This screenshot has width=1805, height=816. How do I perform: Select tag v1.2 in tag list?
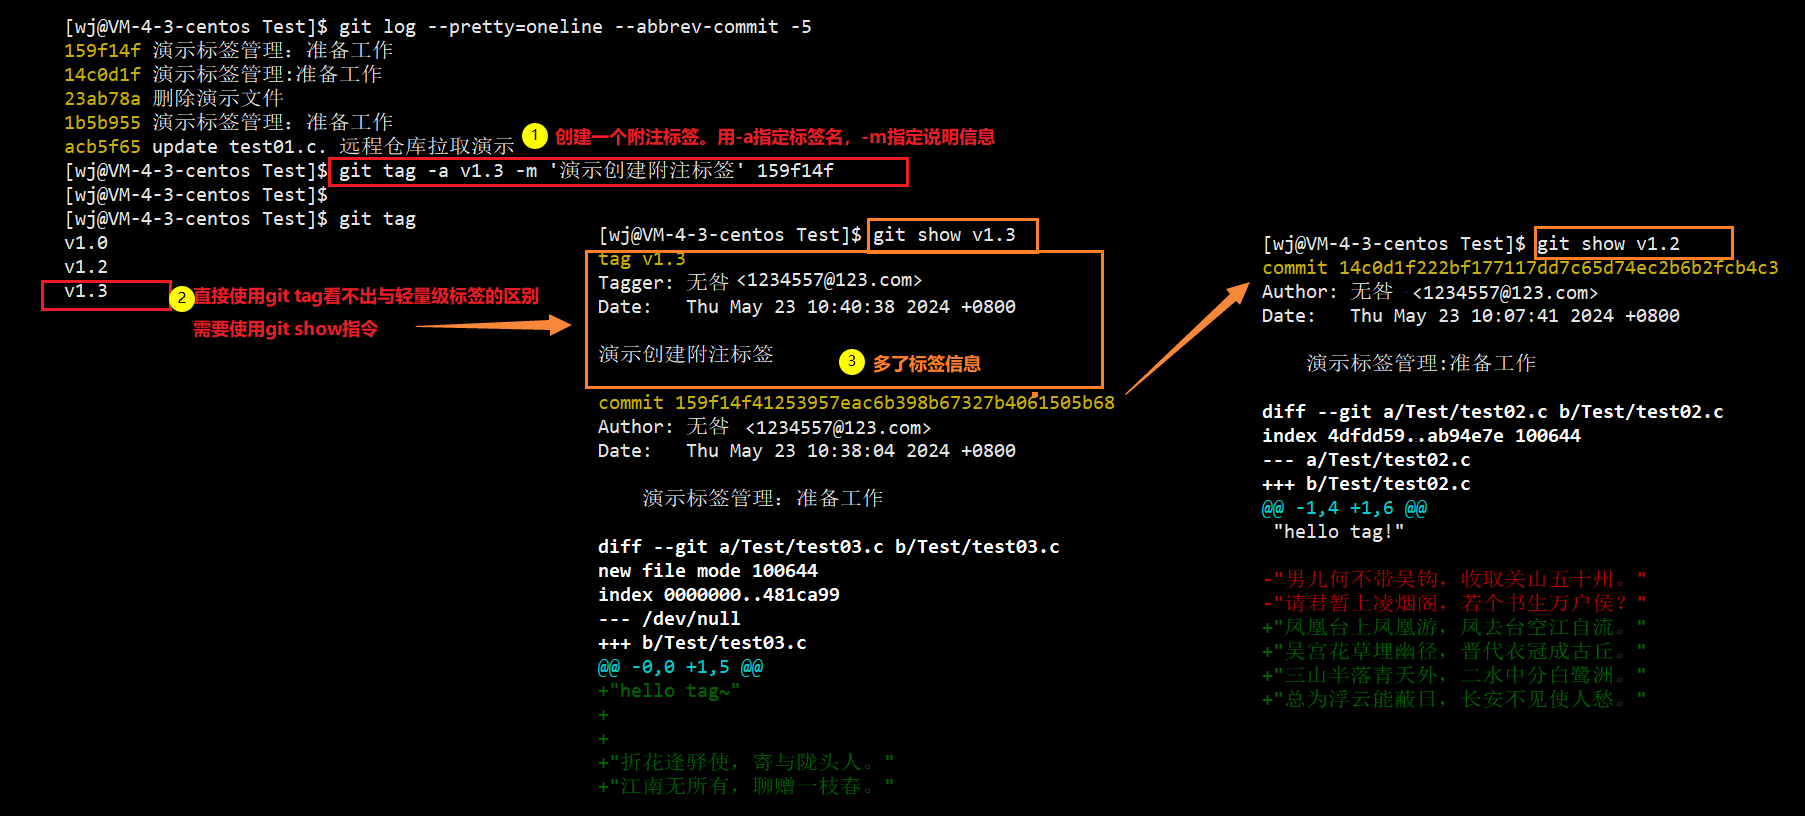tap(86, 267)
